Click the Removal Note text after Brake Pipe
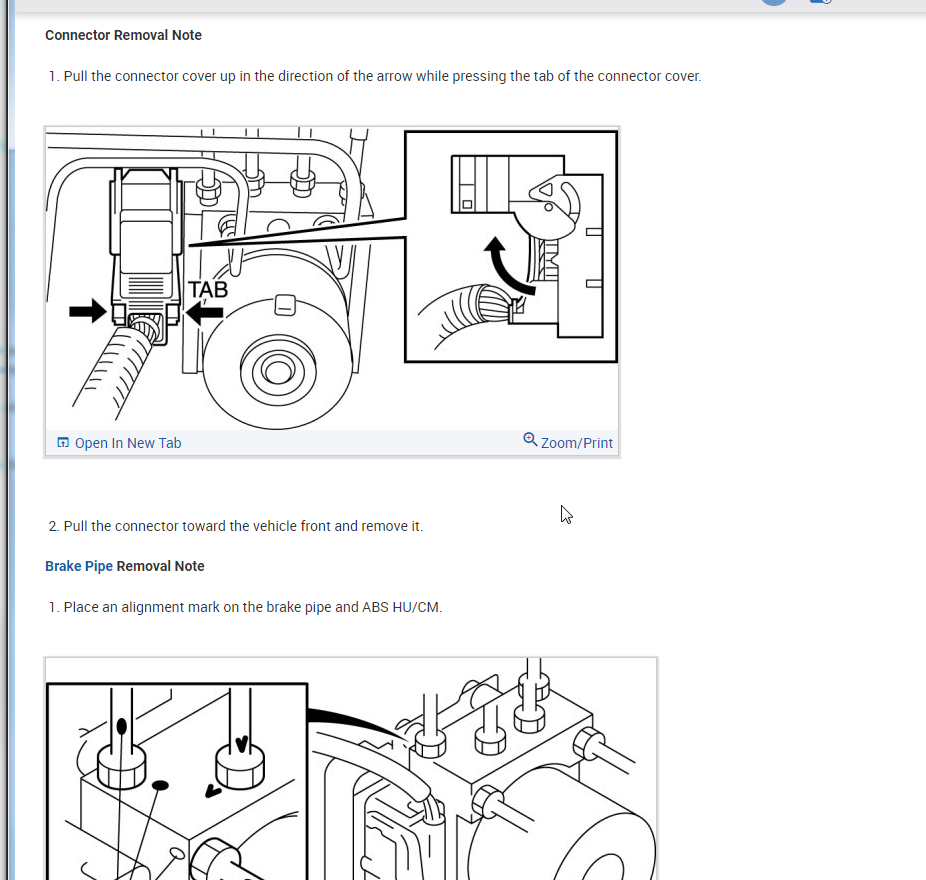 (x=160, y=566)
